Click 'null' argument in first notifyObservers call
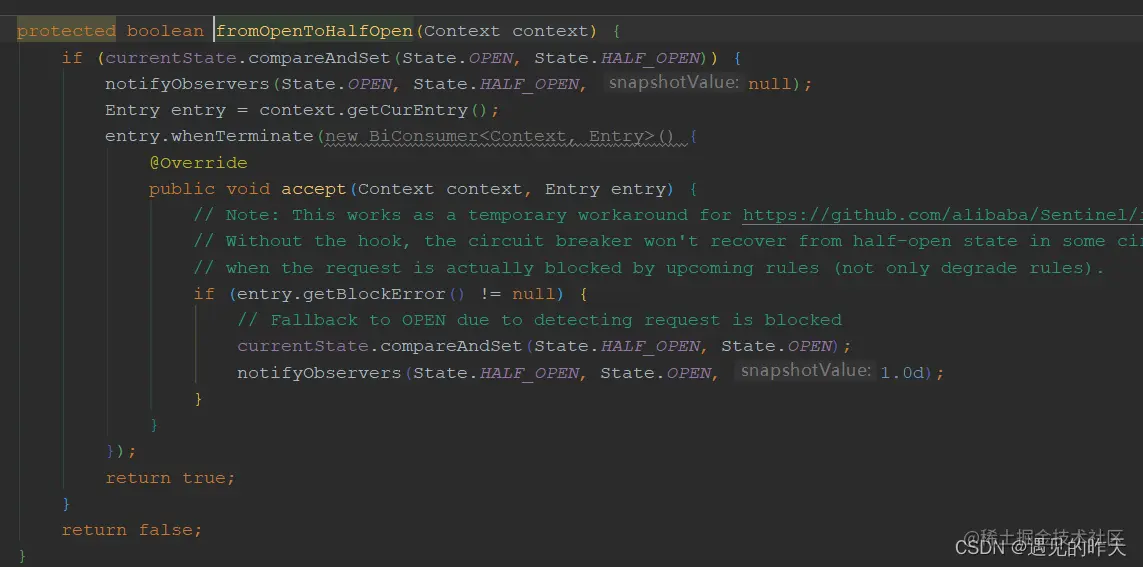This screenshot has height=567, width=1143. coord(770,84)
